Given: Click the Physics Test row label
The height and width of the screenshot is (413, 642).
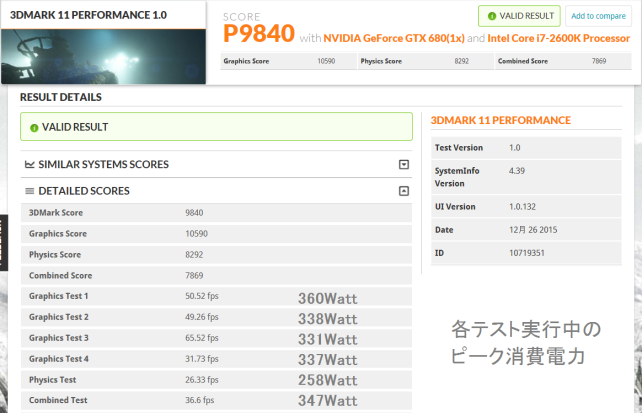Looking at the screenshot, I should [x=52, y=379].
